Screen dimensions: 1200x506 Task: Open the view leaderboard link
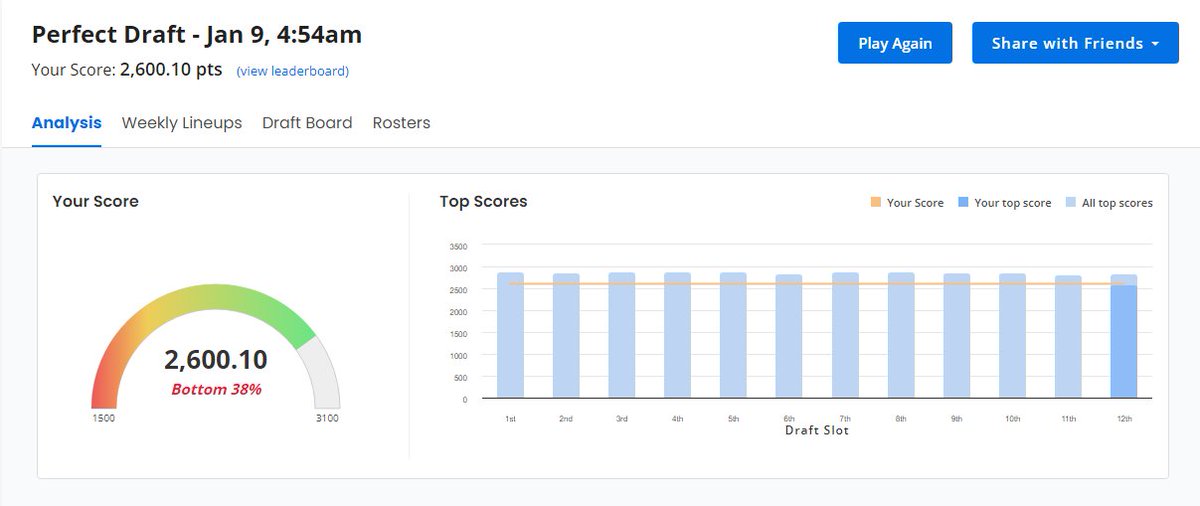(x=292, y=71)
